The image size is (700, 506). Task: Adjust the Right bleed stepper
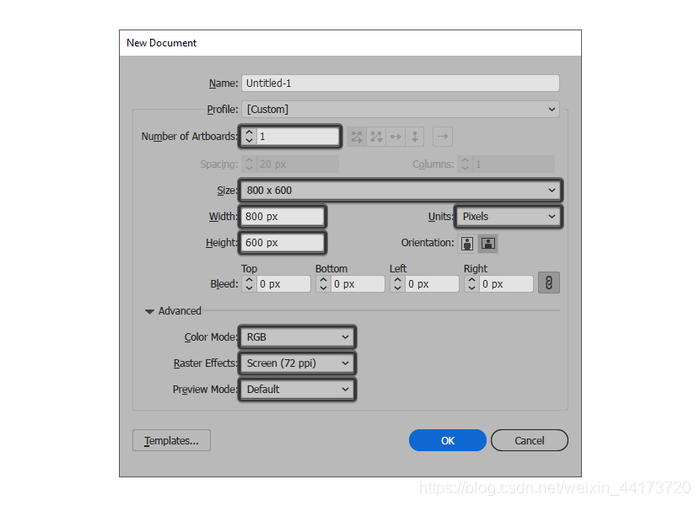coord(471,284)
